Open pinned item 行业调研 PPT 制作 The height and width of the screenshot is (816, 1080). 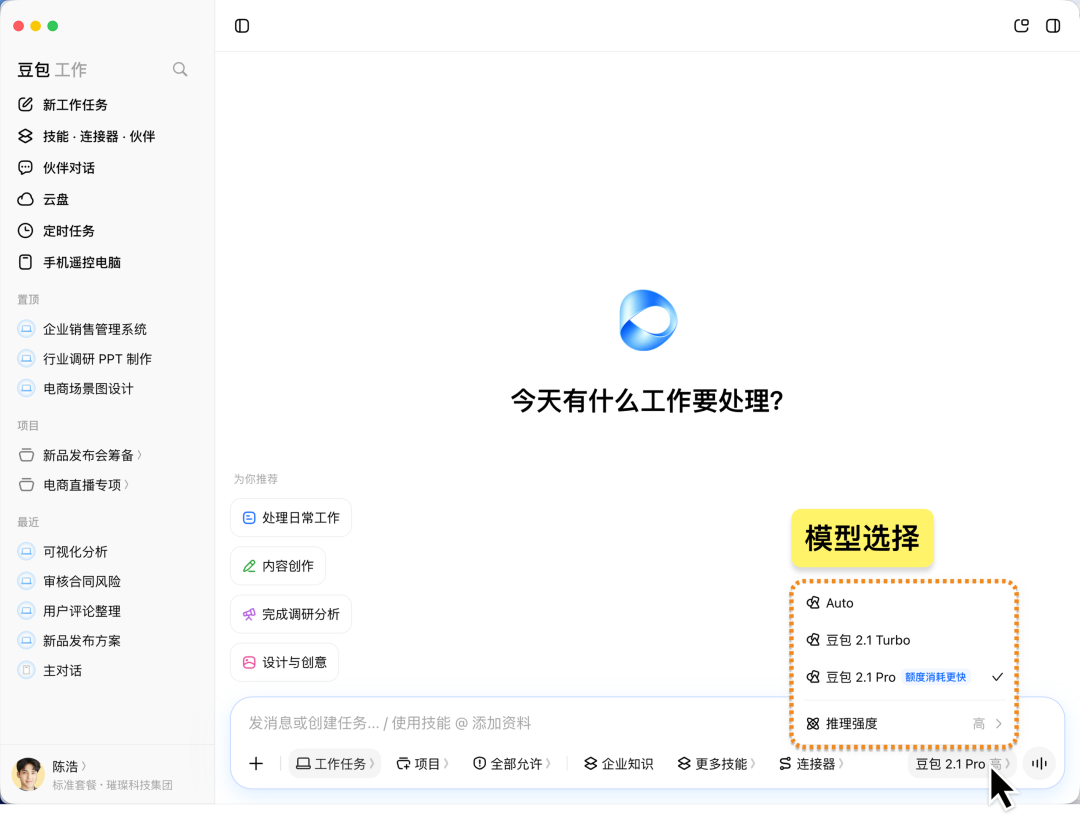point(85,359)
